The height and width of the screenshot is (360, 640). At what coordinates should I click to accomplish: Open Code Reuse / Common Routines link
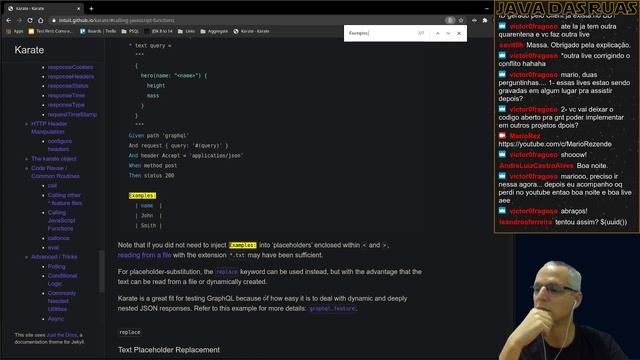click(x=55, y=172)
